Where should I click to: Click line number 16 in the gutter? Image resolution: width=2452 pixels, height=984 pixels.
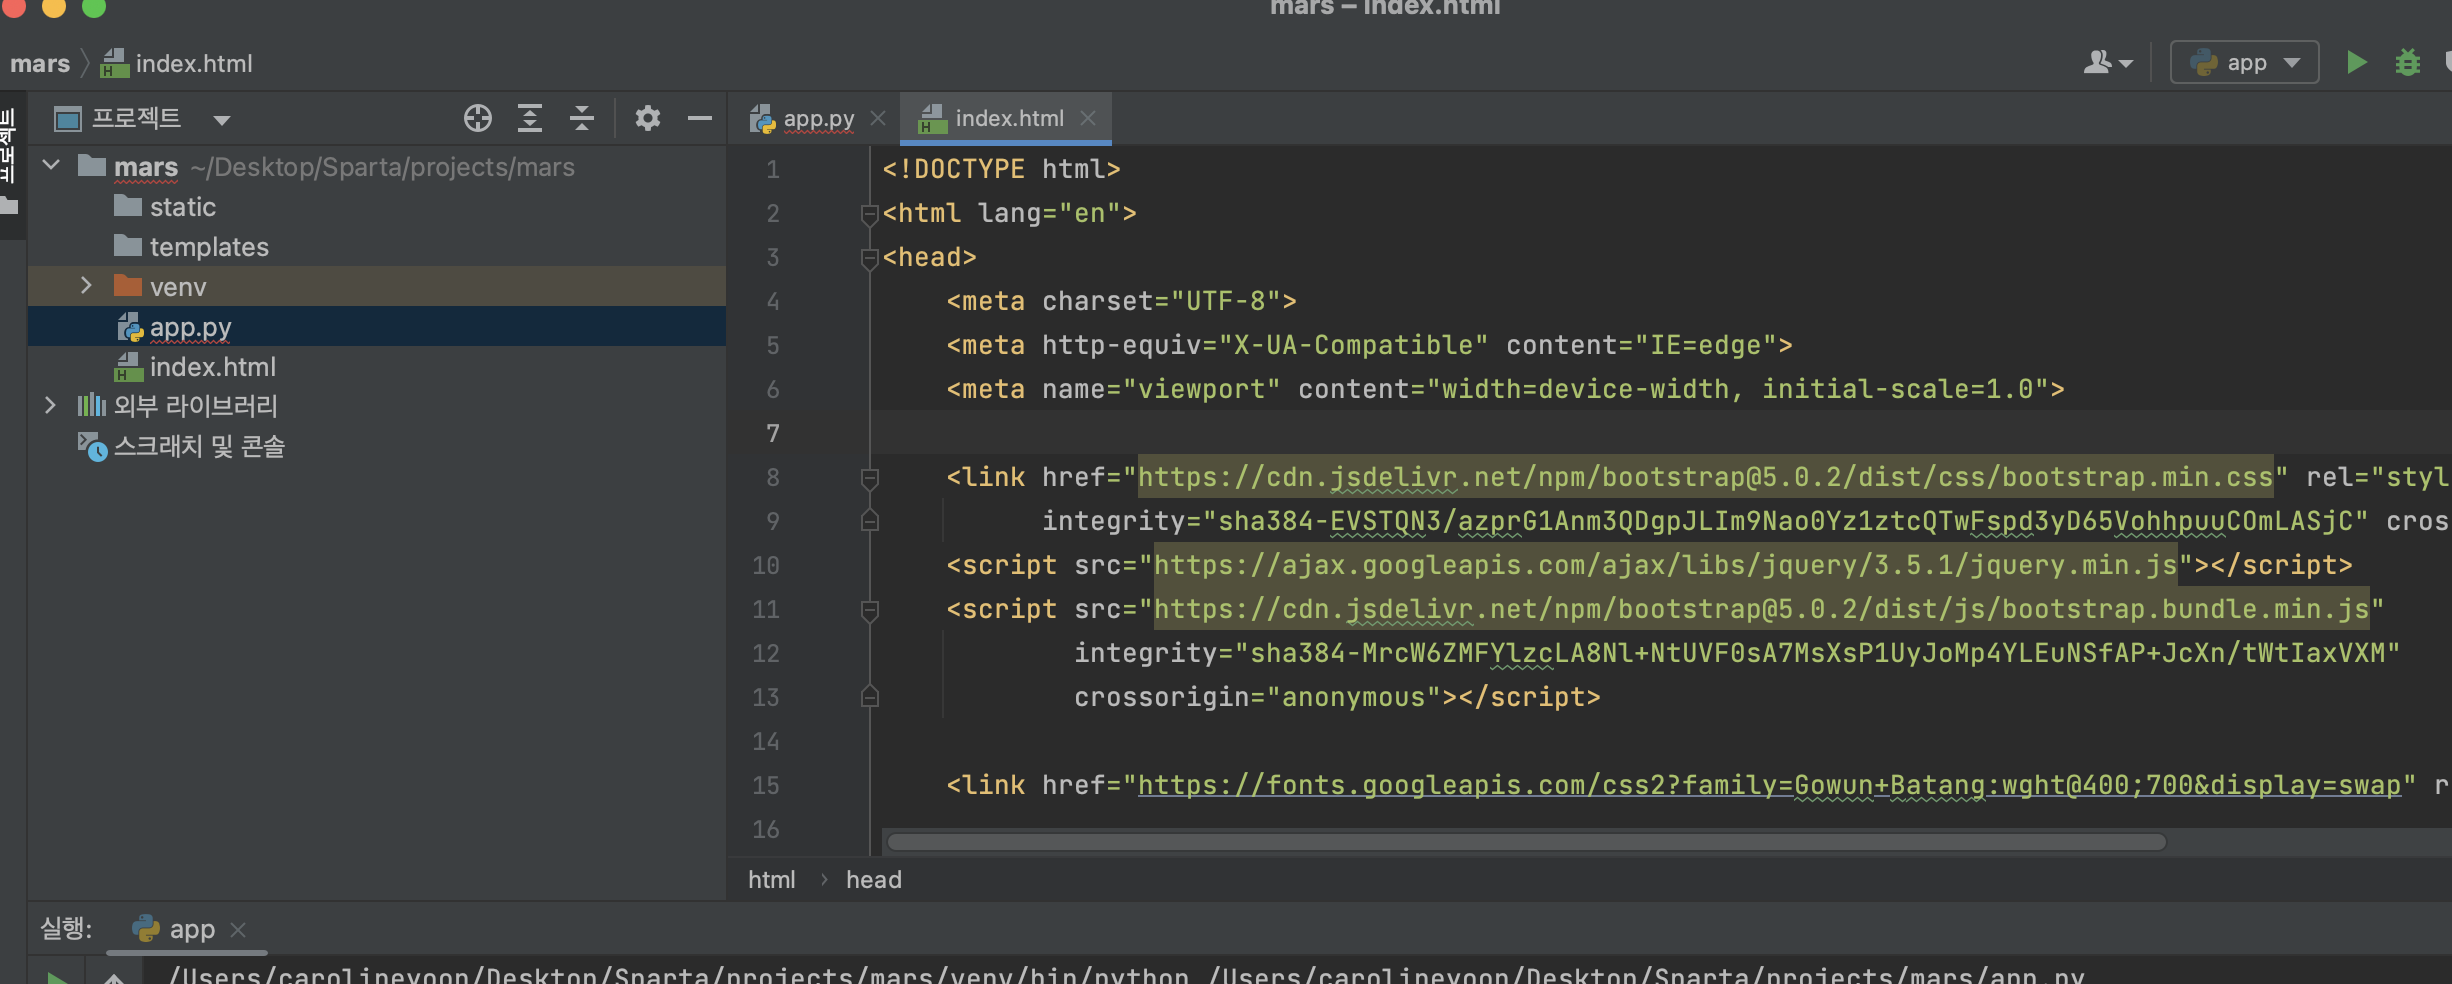point(765,829)
